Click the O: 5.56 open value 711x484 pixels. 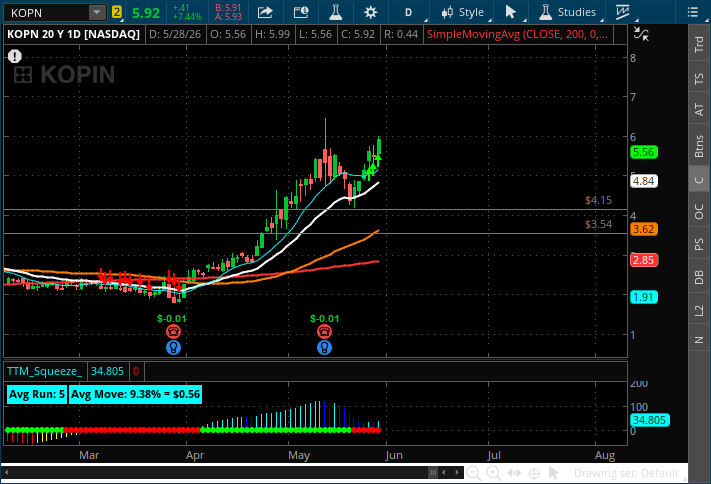(x=228, y=34)
